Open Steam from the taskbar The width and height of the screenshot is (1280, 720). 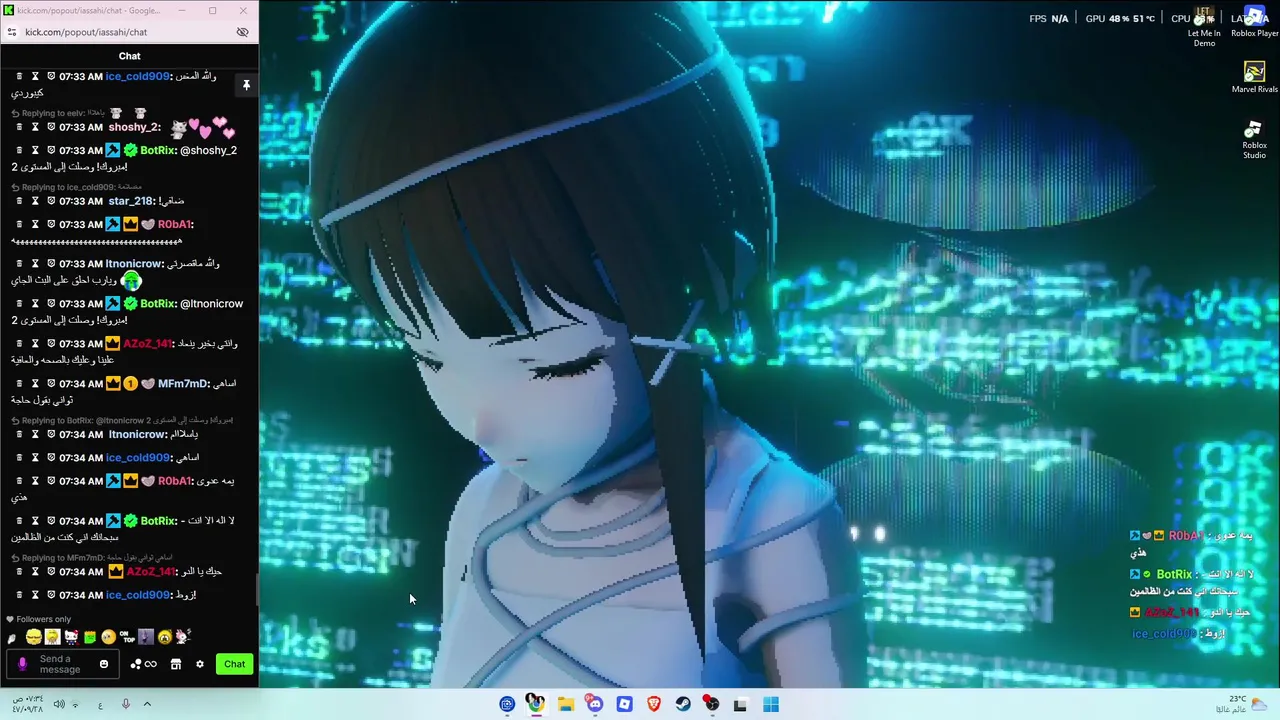coord(683,704)
